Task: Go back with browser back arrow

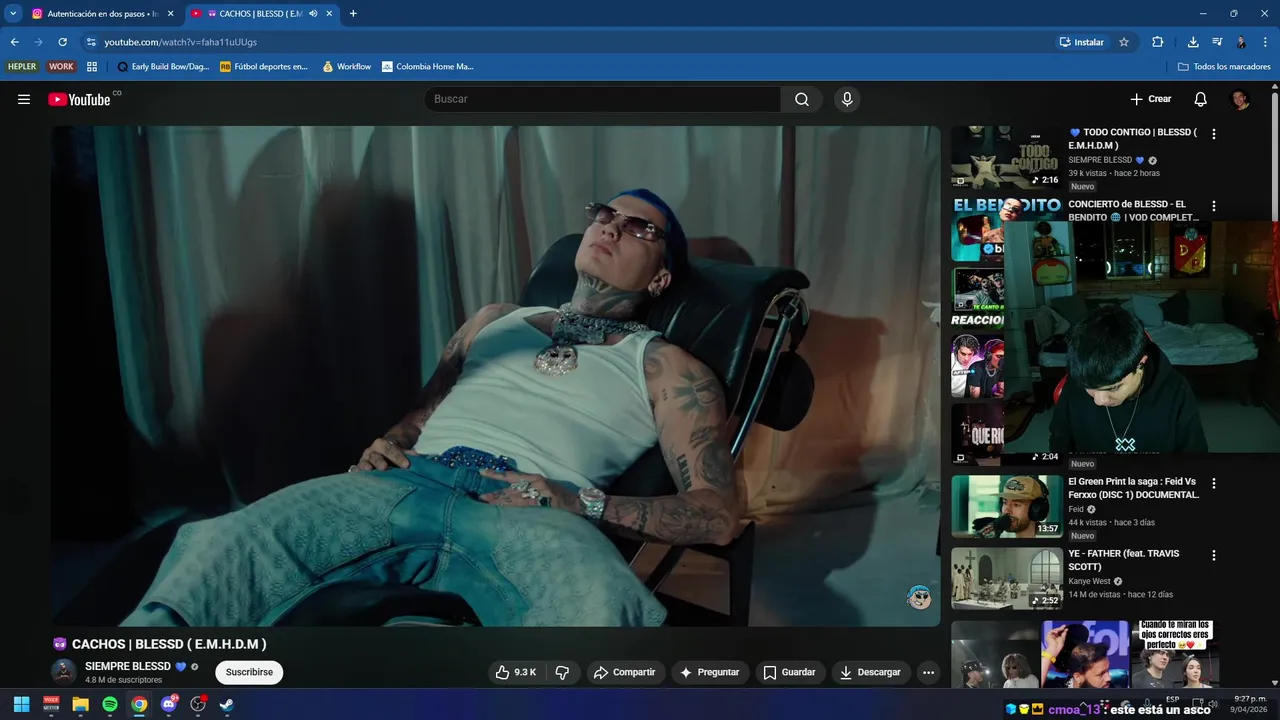Action: [x=14, y=42]
